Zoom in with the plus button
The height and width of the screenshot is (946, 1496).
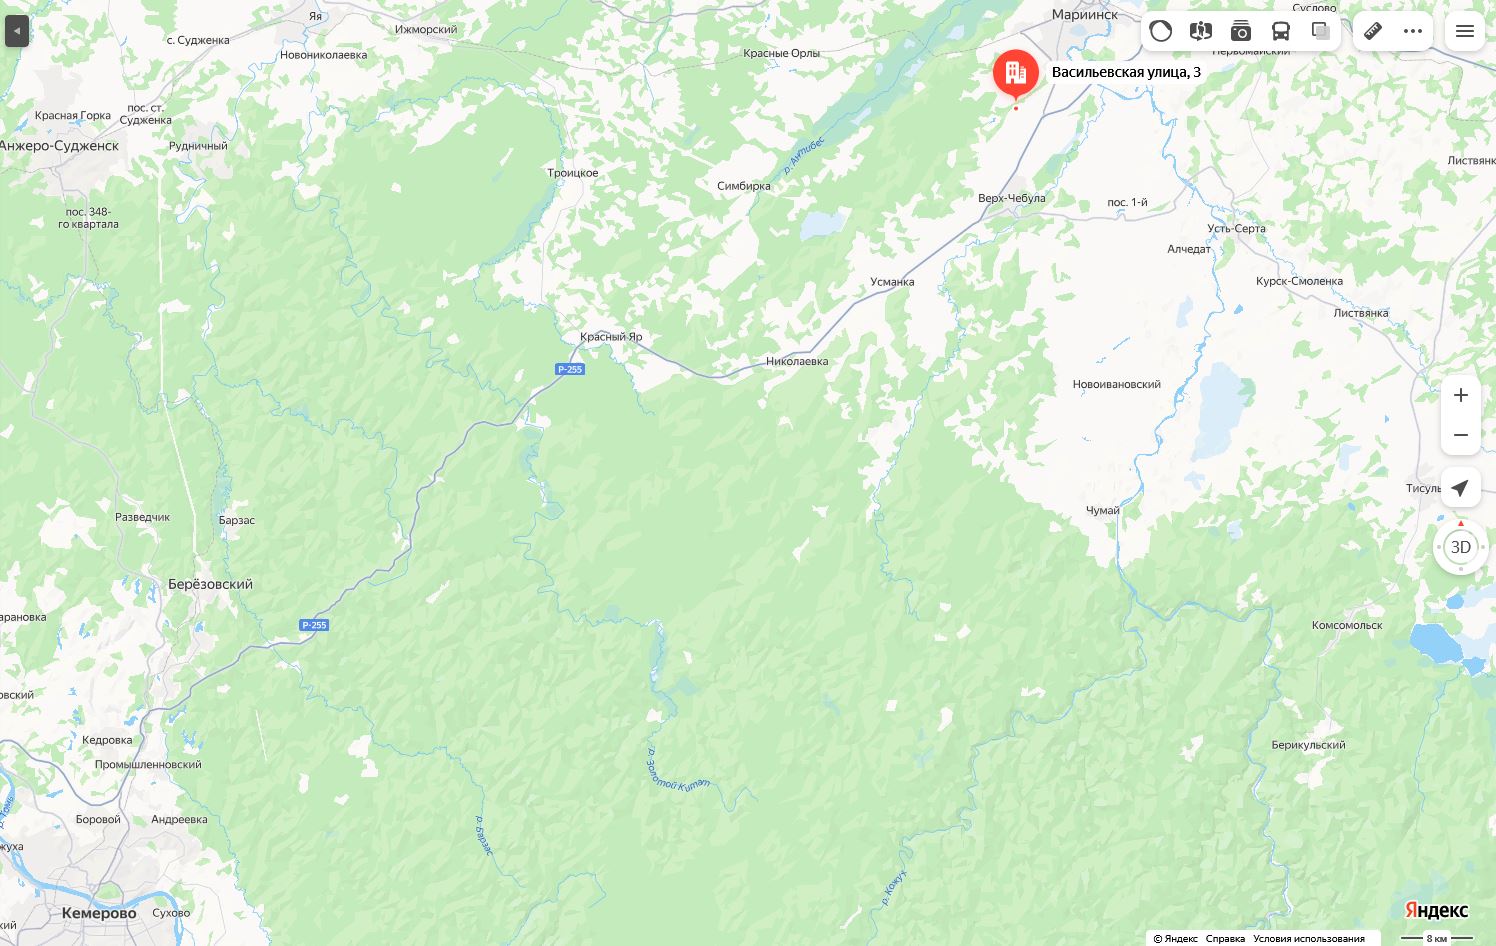click(x=1461, y=395)
